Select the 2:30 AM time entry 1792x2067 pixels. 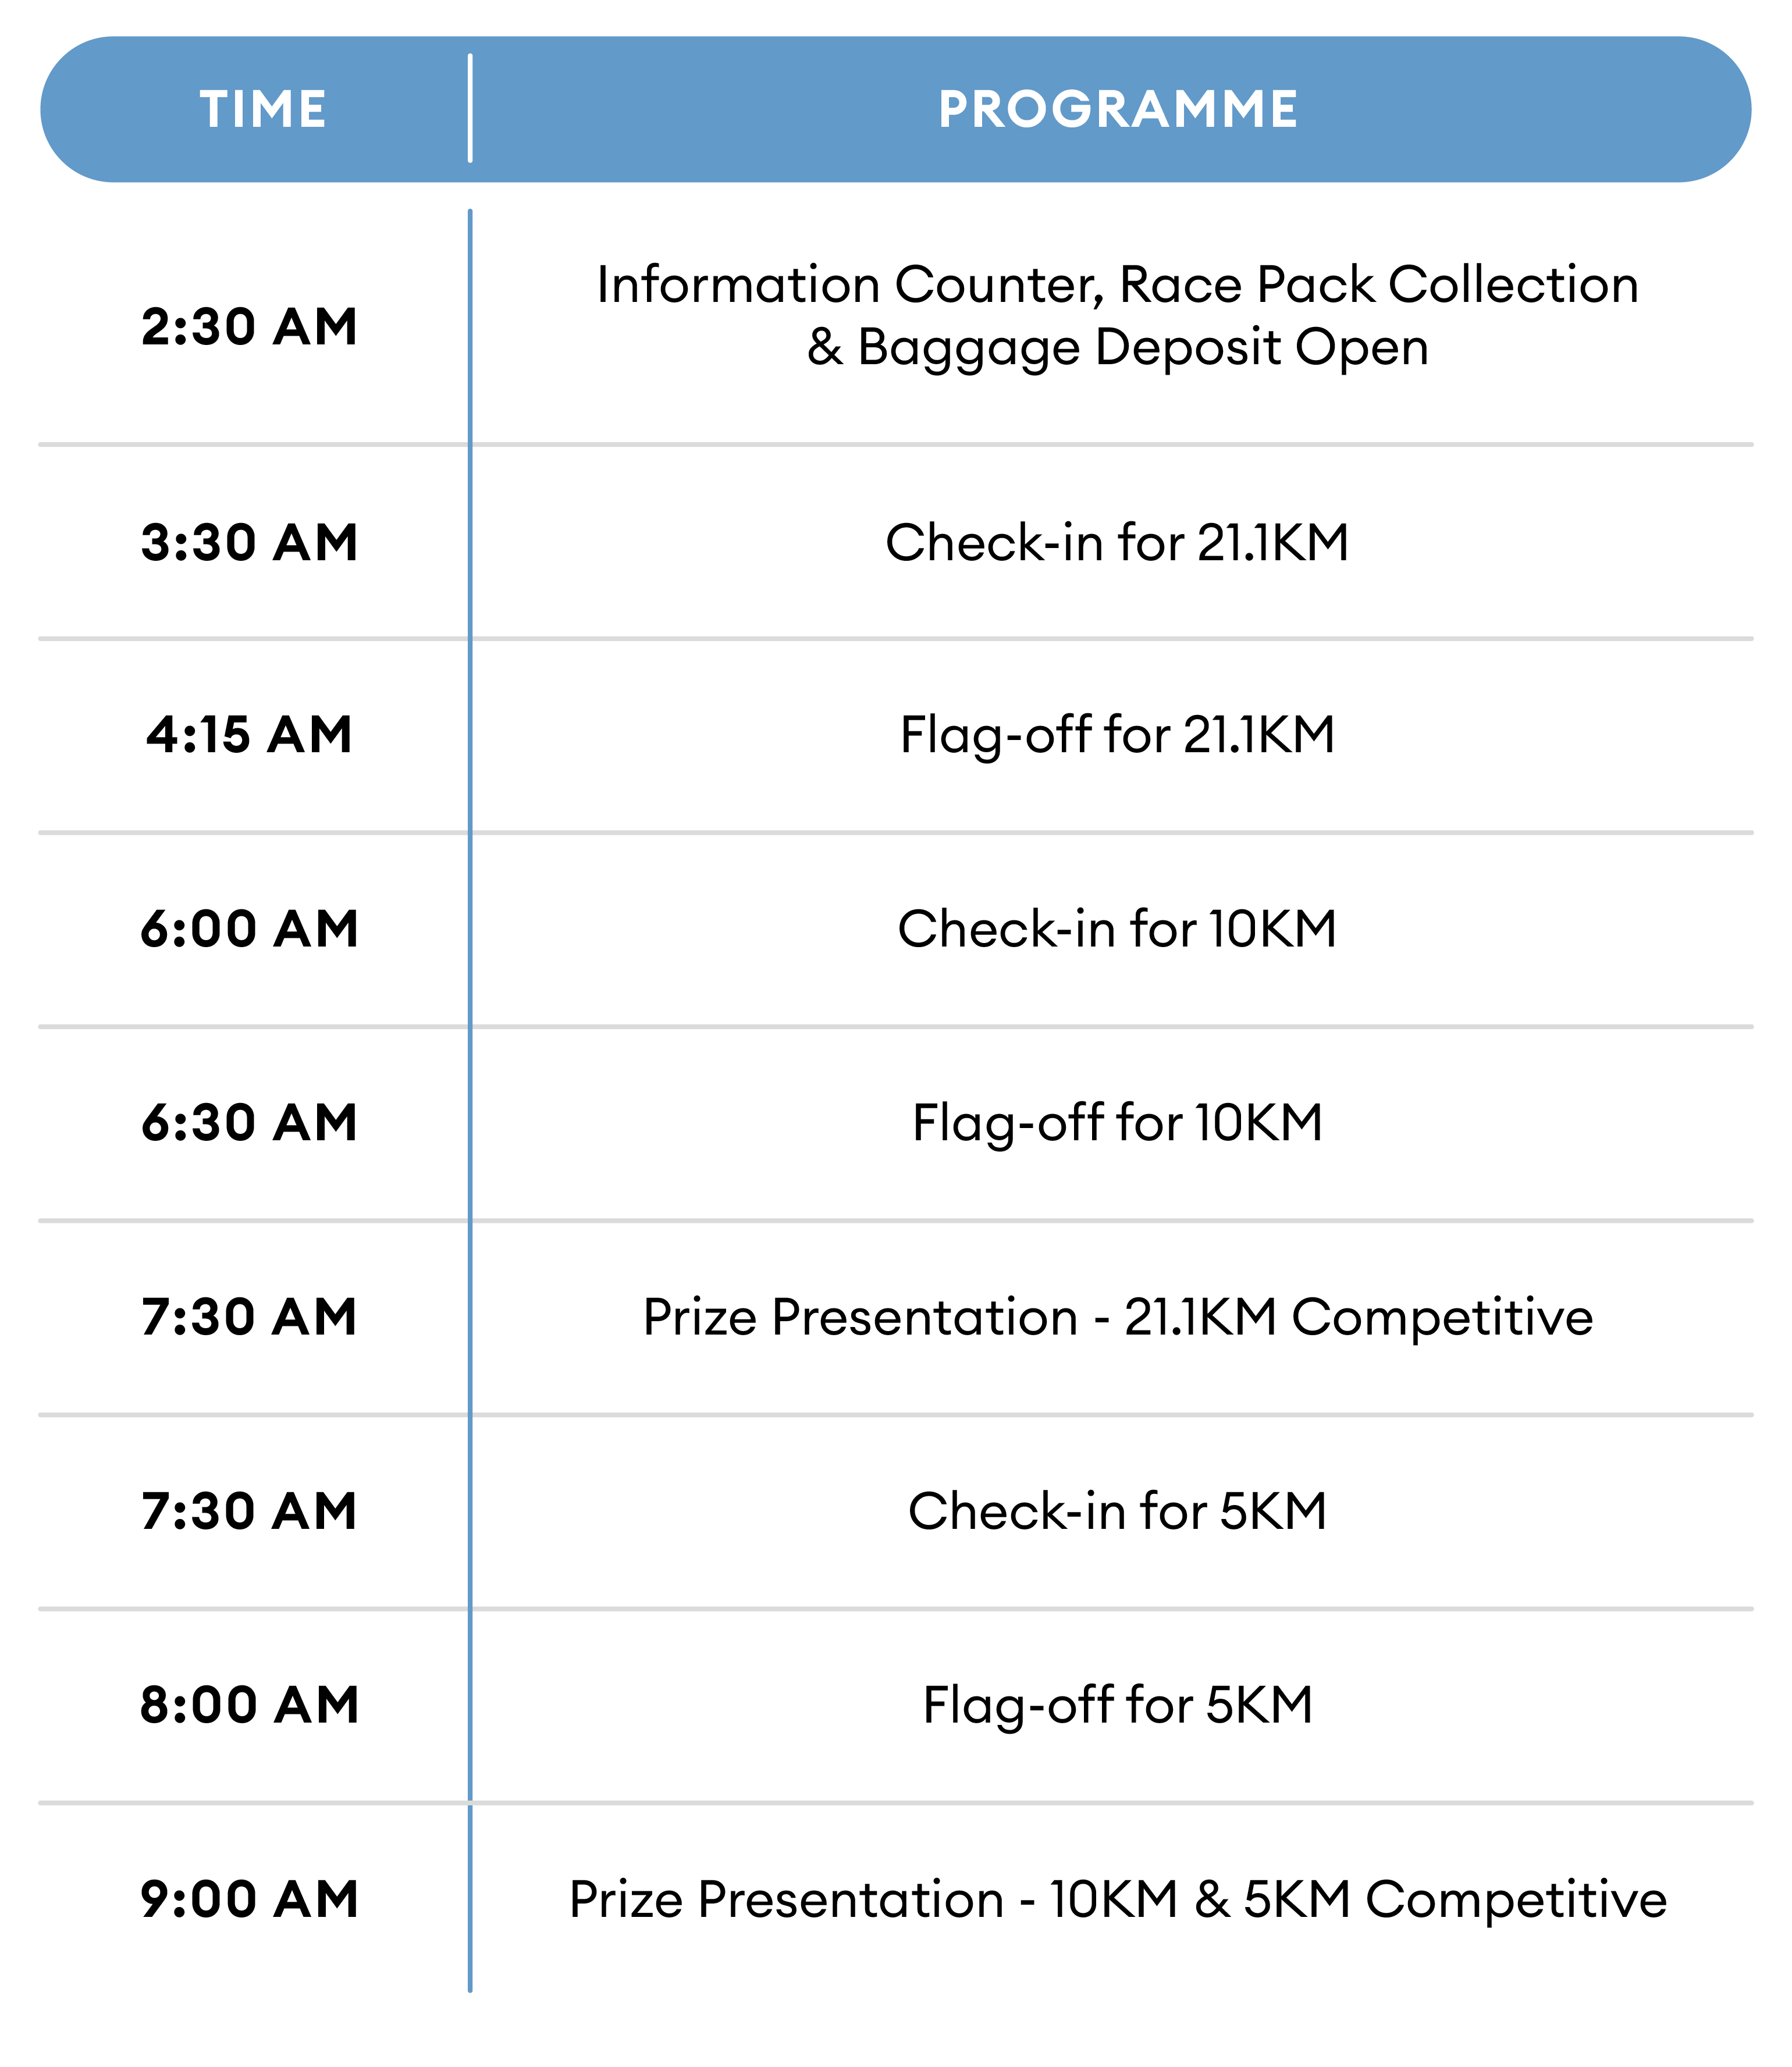coord(250,327)
